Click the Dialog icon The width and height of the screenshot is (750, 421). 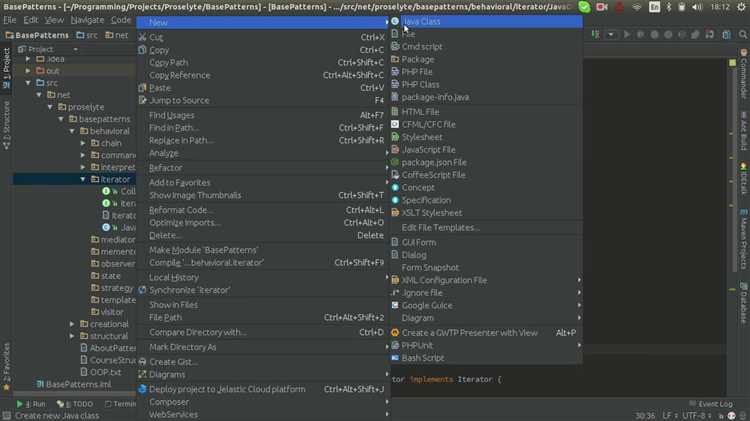pos(395,255)
